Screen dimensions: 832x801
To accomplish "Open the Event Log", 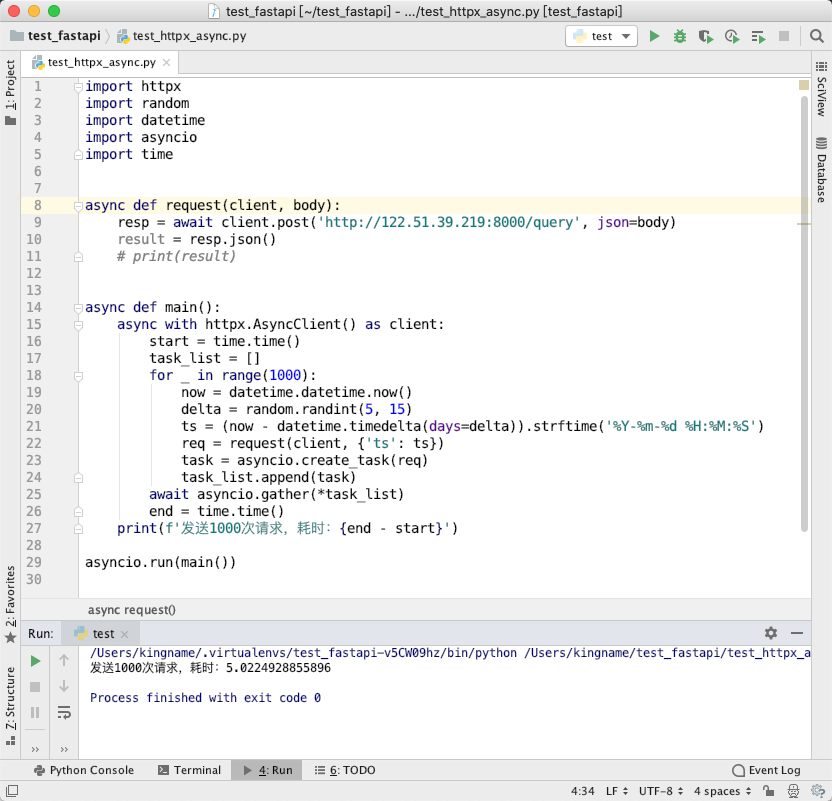I will 766,770.
